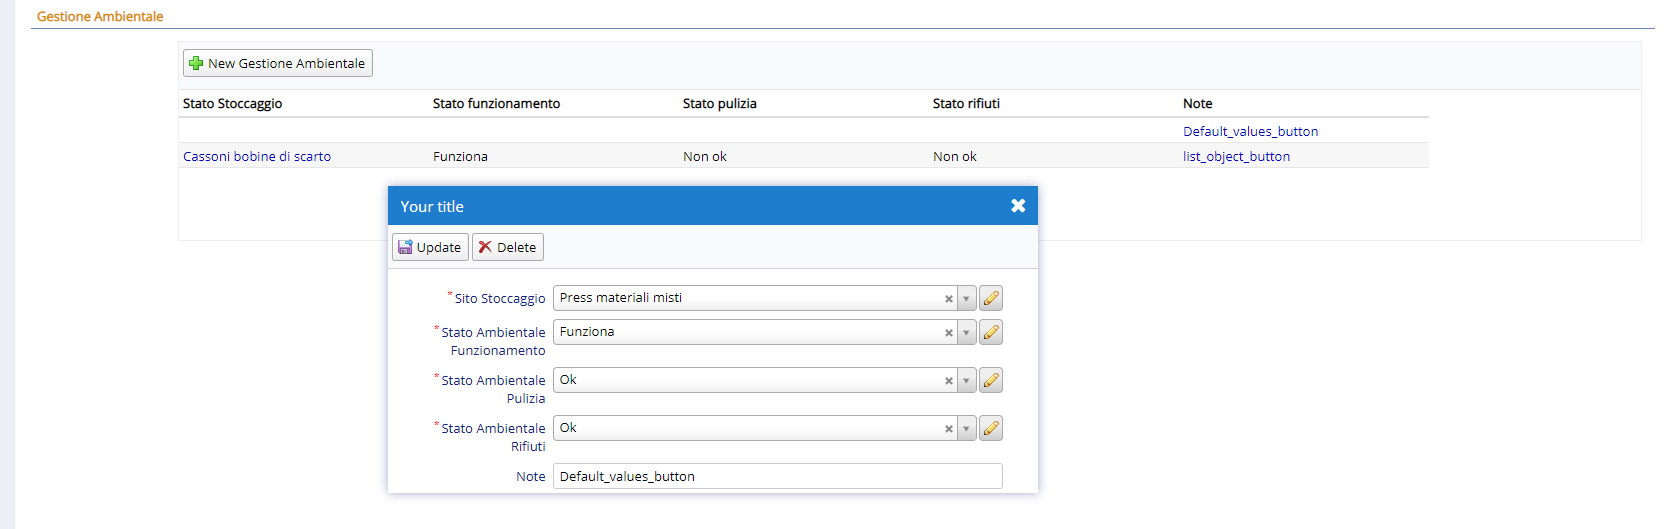Clear the Stato Ambientale Pulizia value with x
Screen dimensions: 1669x529
949,381
